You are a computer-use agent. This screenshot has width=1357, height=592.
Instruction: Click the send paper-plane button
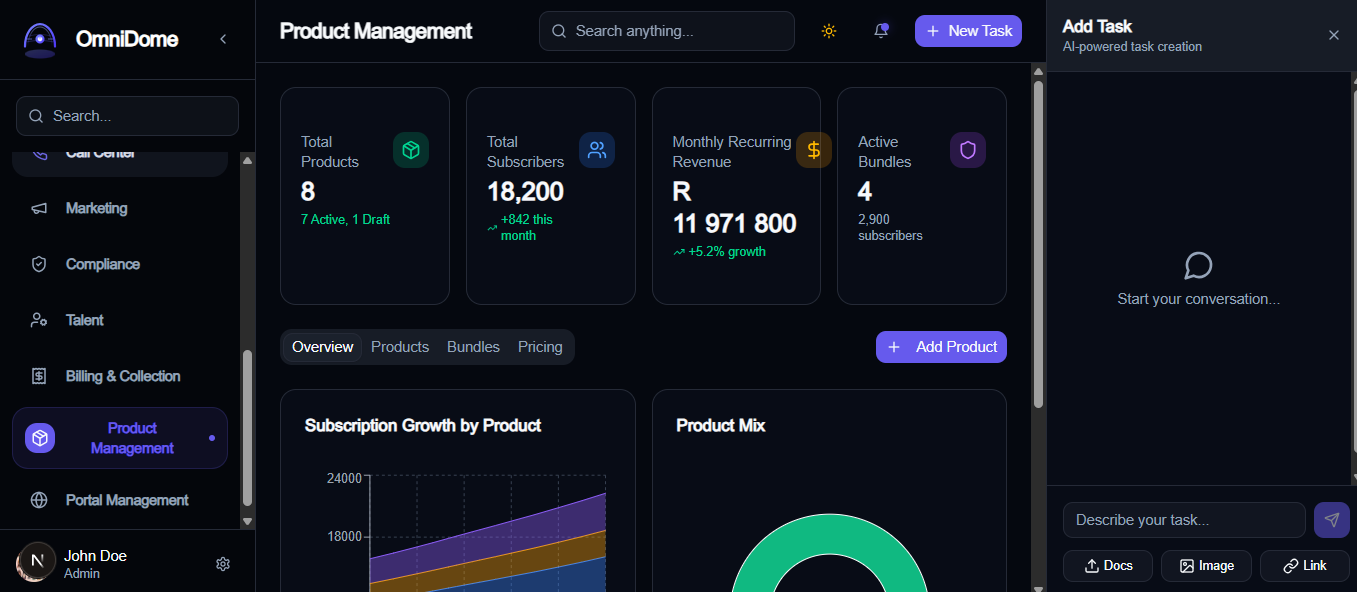click(x=1331, y=520)
